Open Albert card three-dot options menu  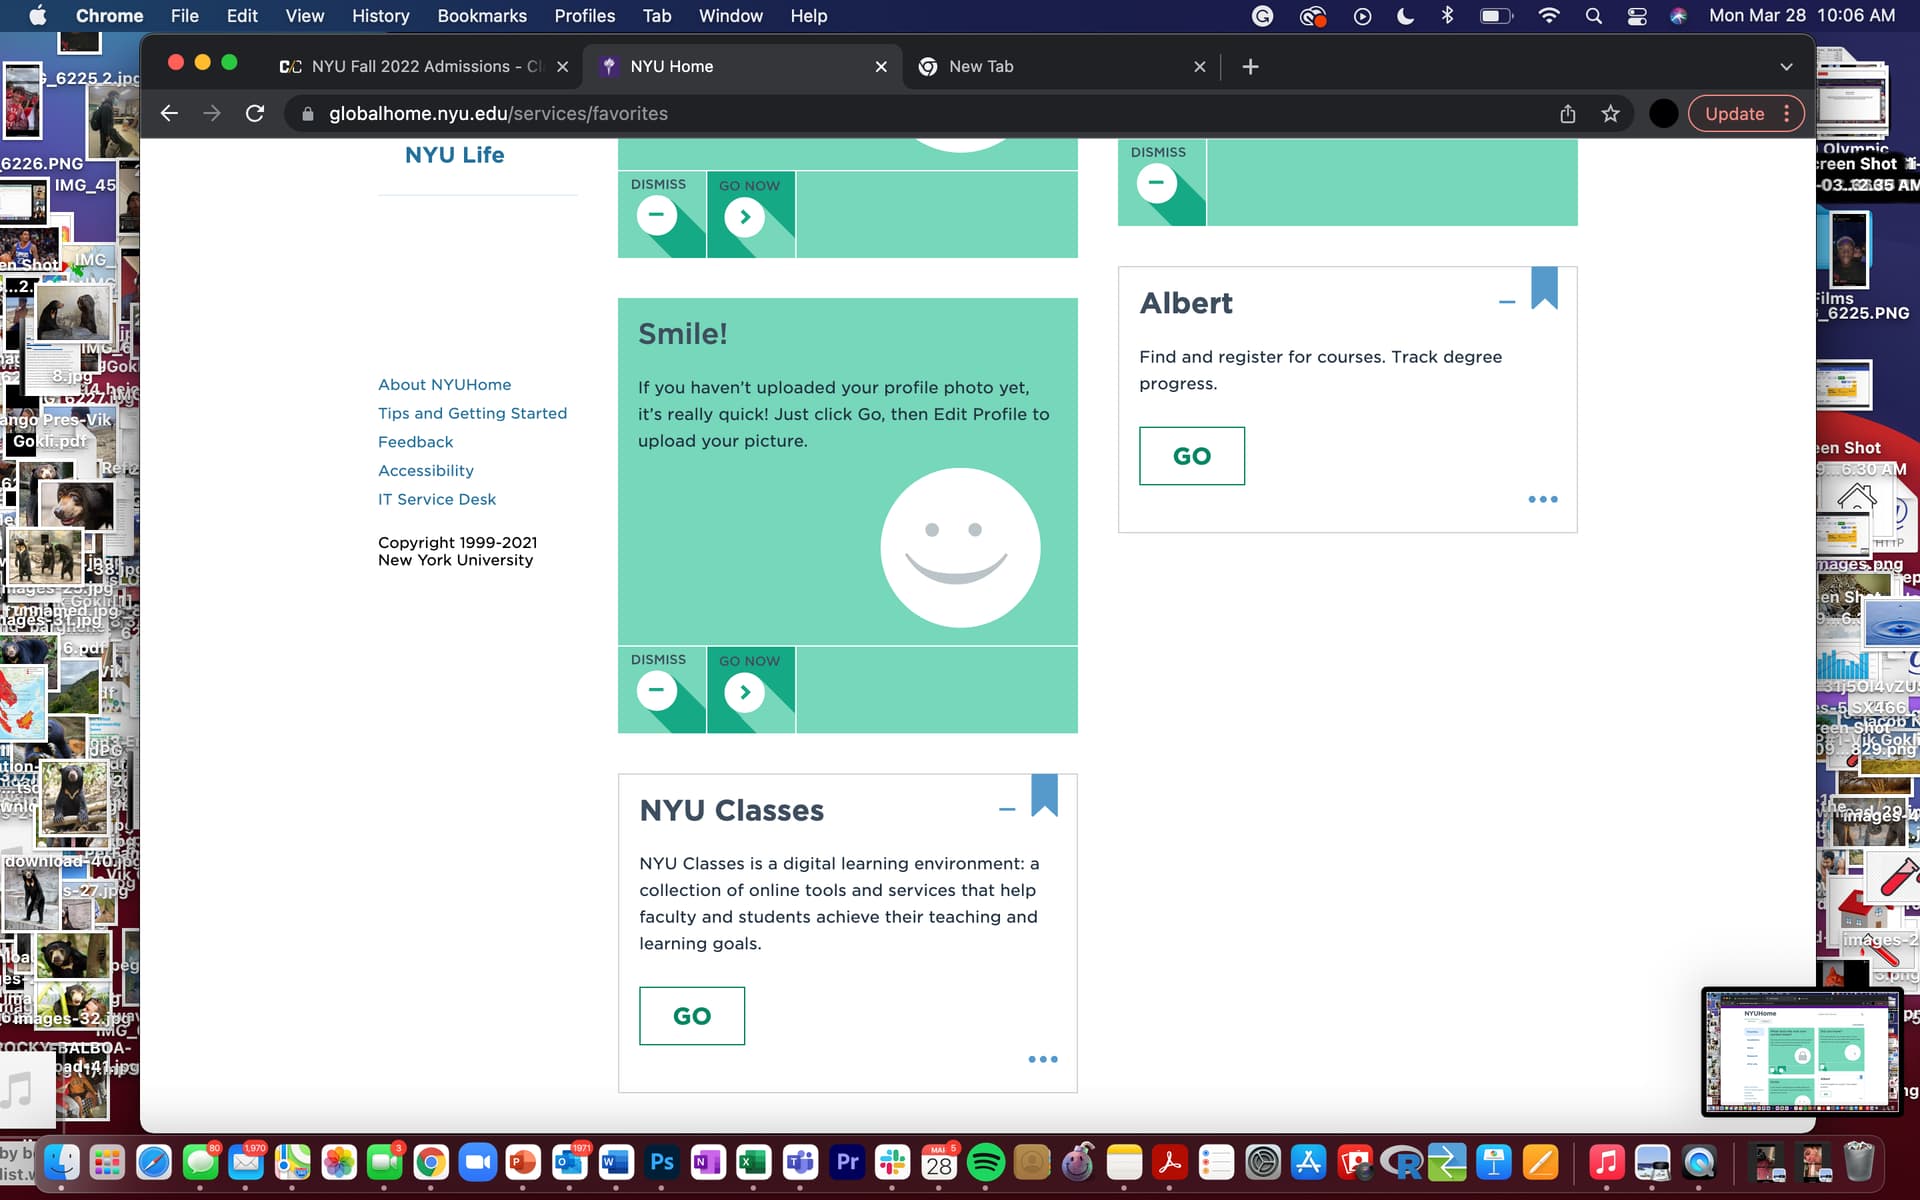coord(1542,499)
